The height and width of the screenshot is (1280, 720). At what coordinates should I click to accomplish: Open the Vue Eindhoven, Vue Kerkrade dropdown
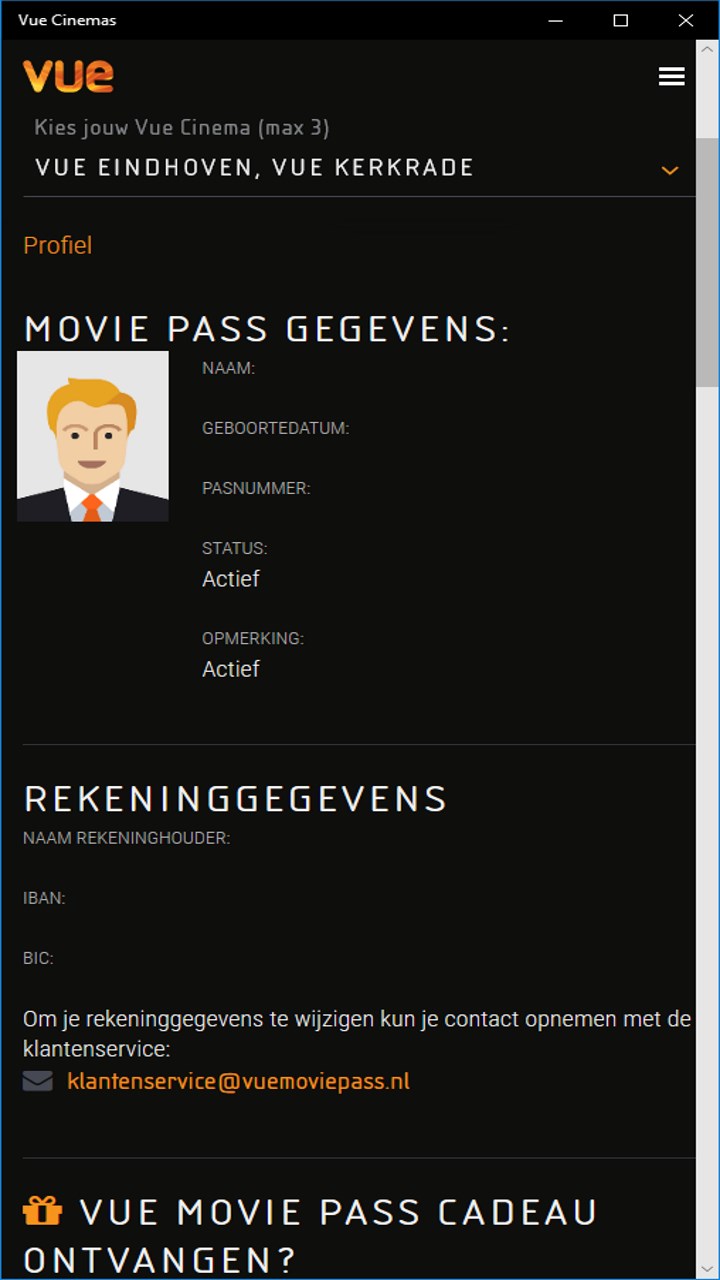coord(359,168)
